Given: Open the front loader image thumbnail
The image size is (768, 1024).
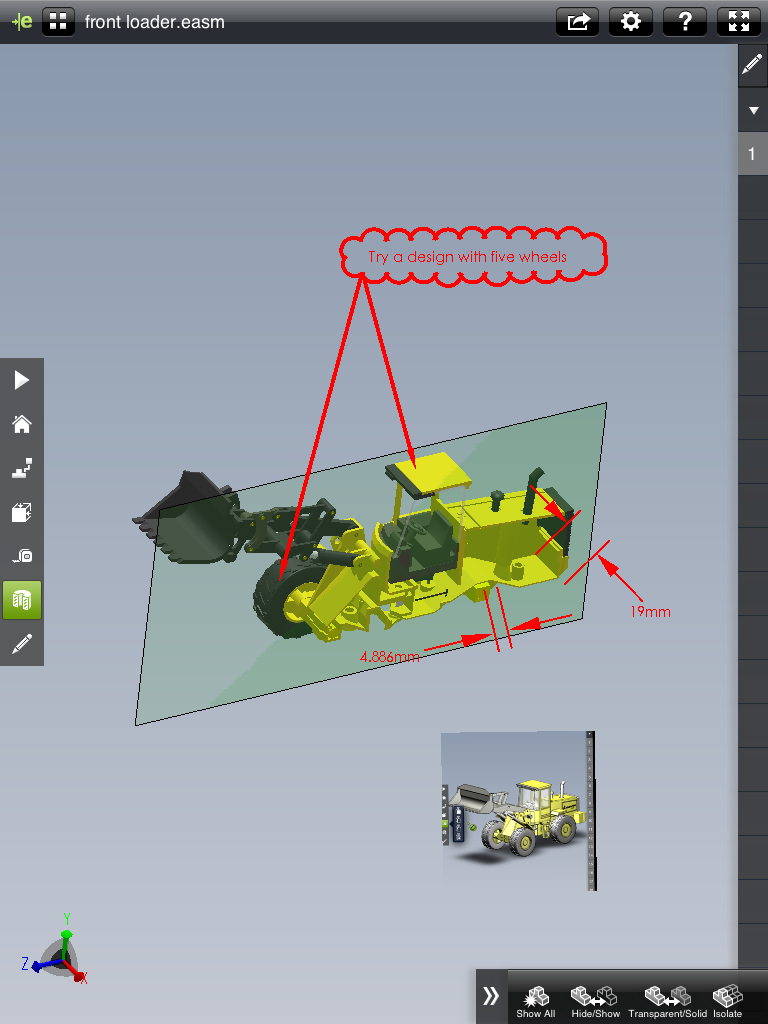Looking at the screenshot, I should [x=519, y=810].
